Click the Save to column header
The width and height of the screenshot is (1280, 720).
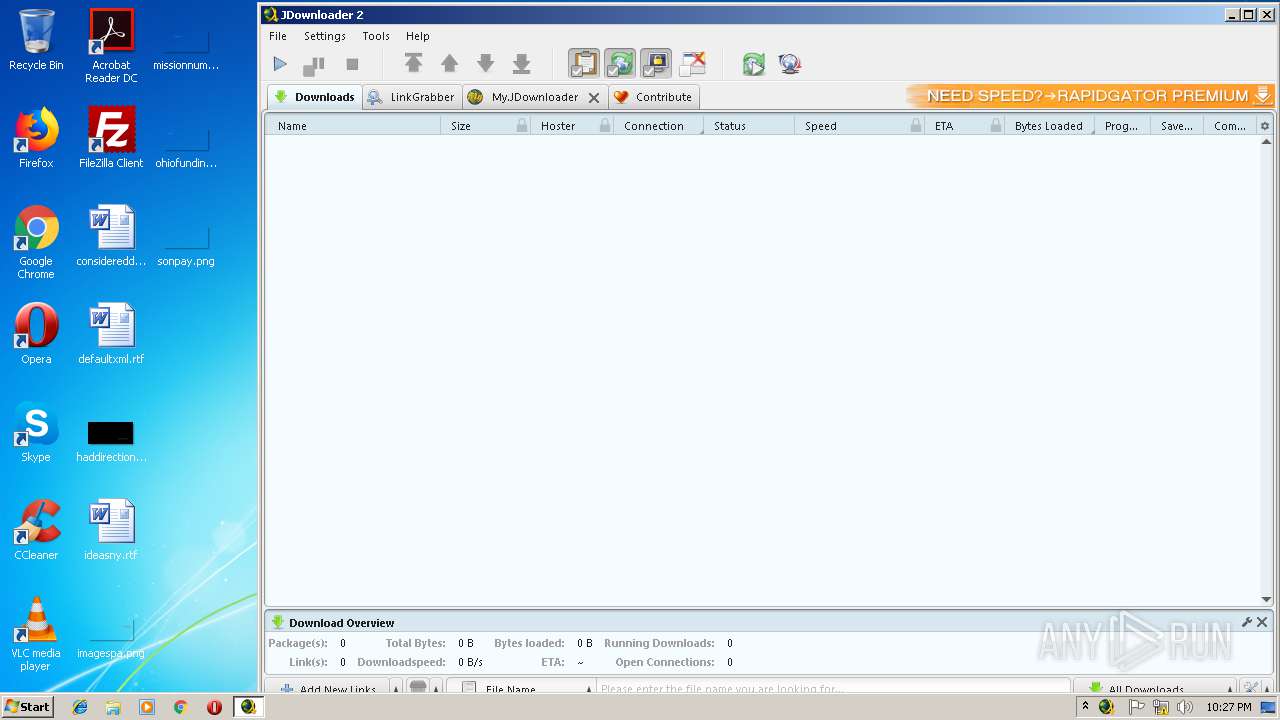(x=1176, y=126)
